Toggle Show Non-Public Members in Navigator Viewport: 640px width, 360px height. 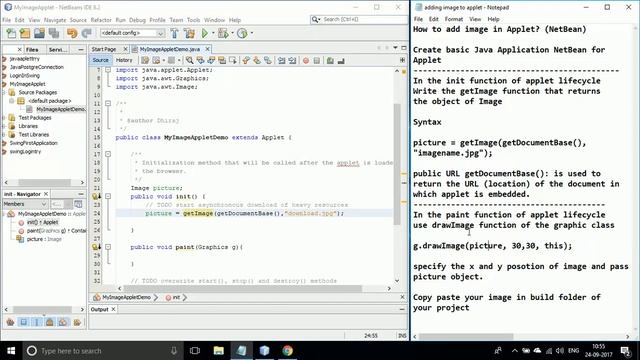pos(50,322)
